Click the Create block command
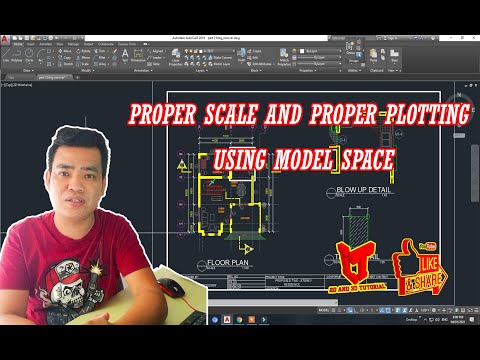This screenshot has width=480, height=360. 254,51
